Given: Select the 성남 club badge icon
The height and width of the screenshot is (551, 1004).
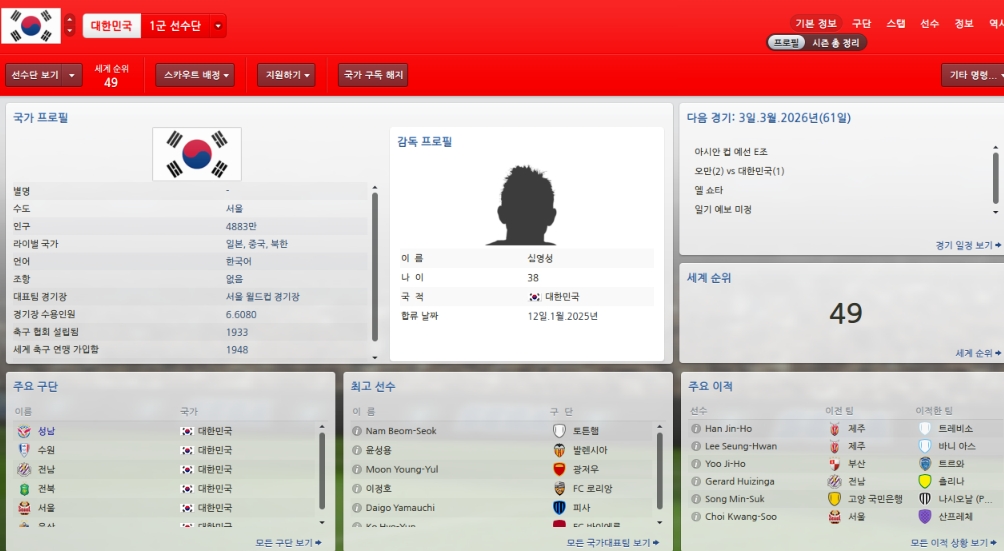Looking at the screenshot, I should tap(24, 431).
